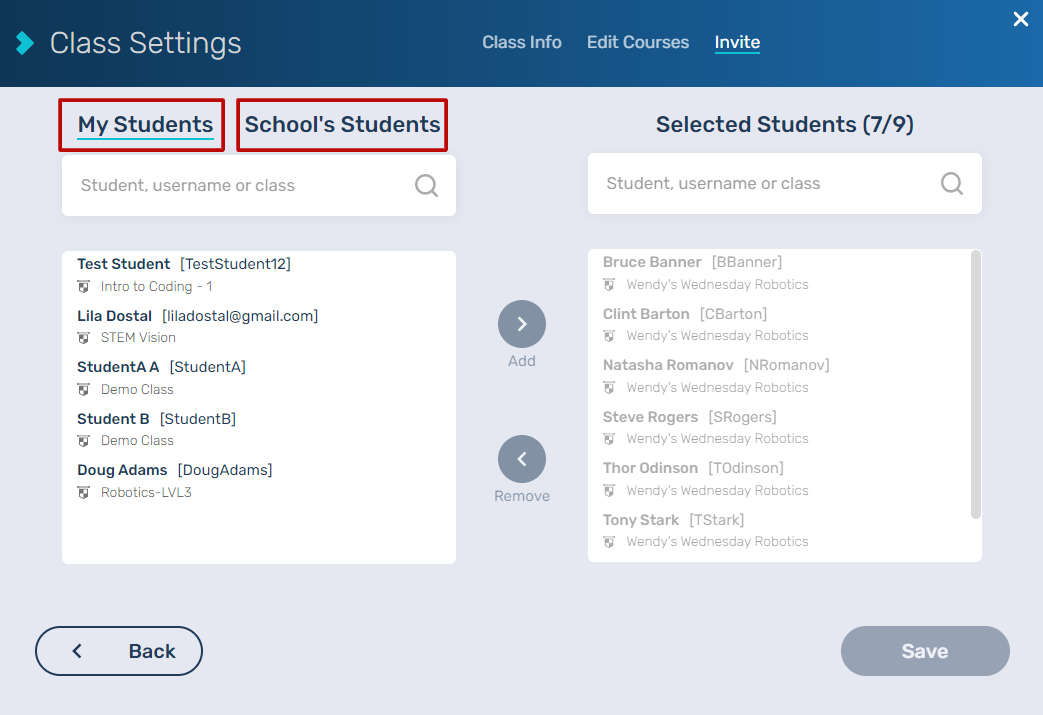Click the class icon beside Robotics-LVL3
Viewport: 1043px width, 715px height.
point(84,493)
